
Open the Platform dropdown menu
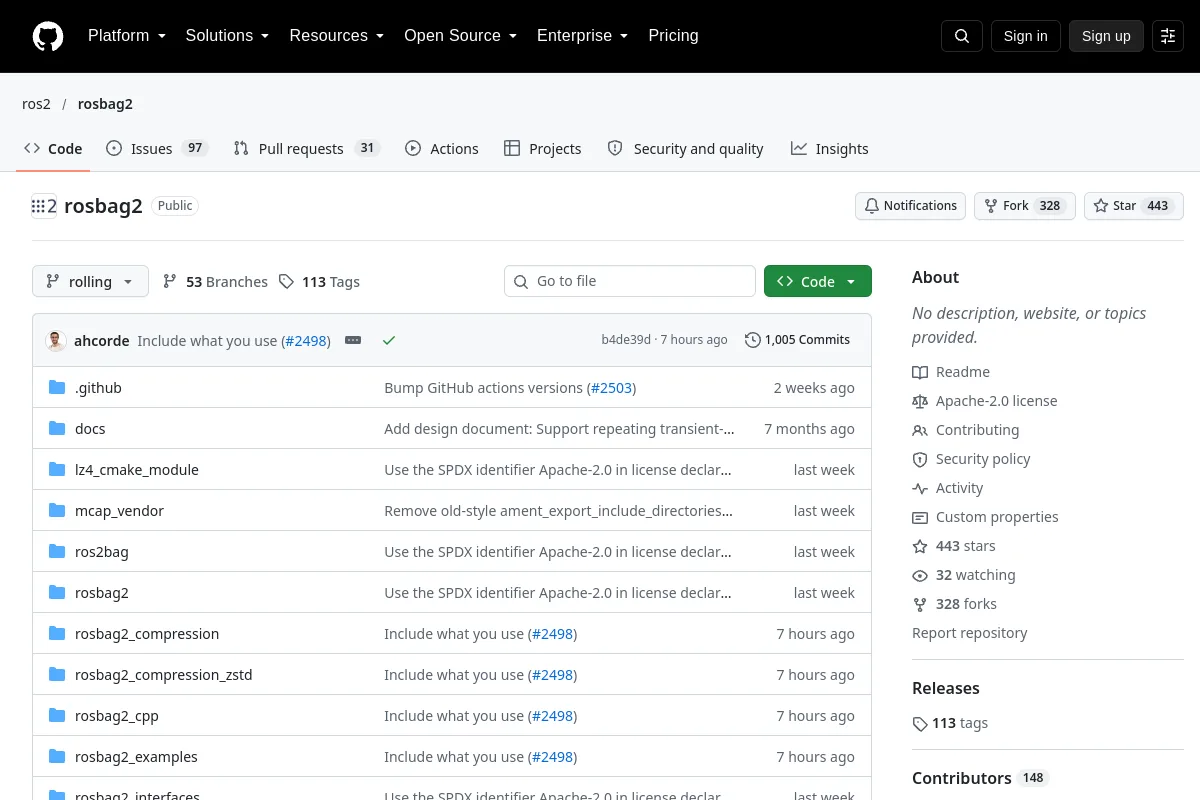pos(127,36)
